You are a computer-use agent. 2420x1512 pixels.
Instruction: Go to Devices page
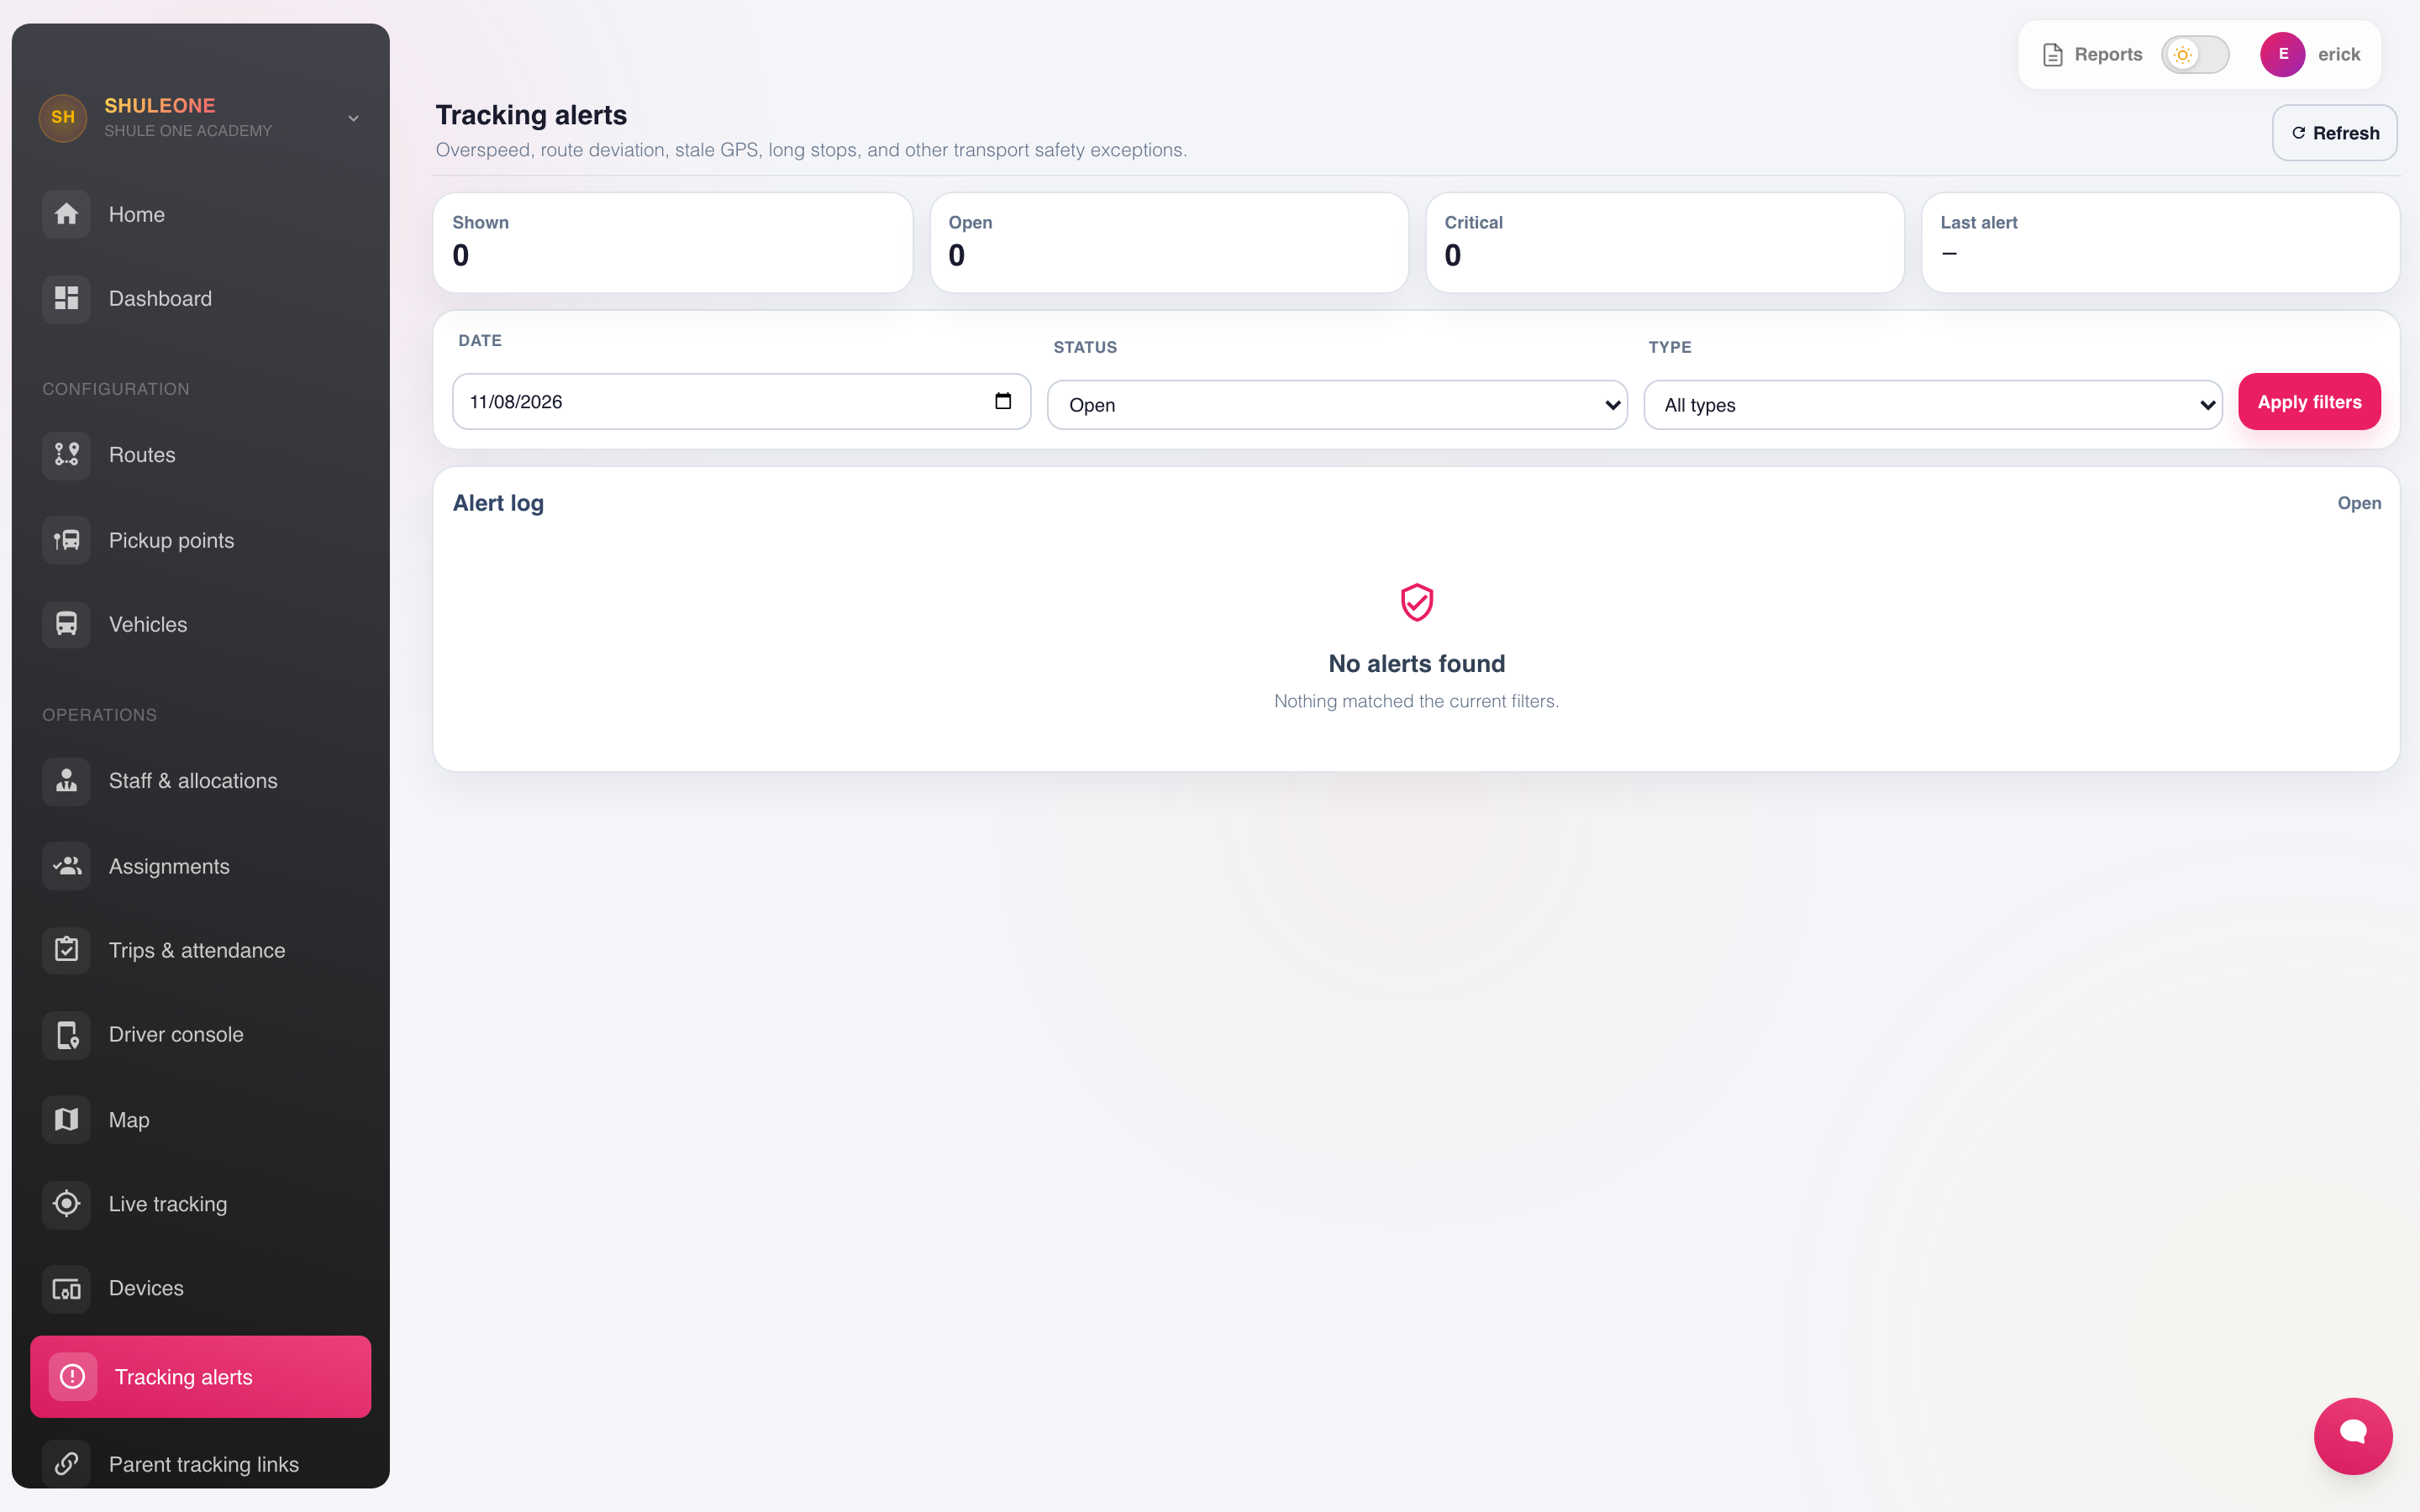click(201, 1289)
